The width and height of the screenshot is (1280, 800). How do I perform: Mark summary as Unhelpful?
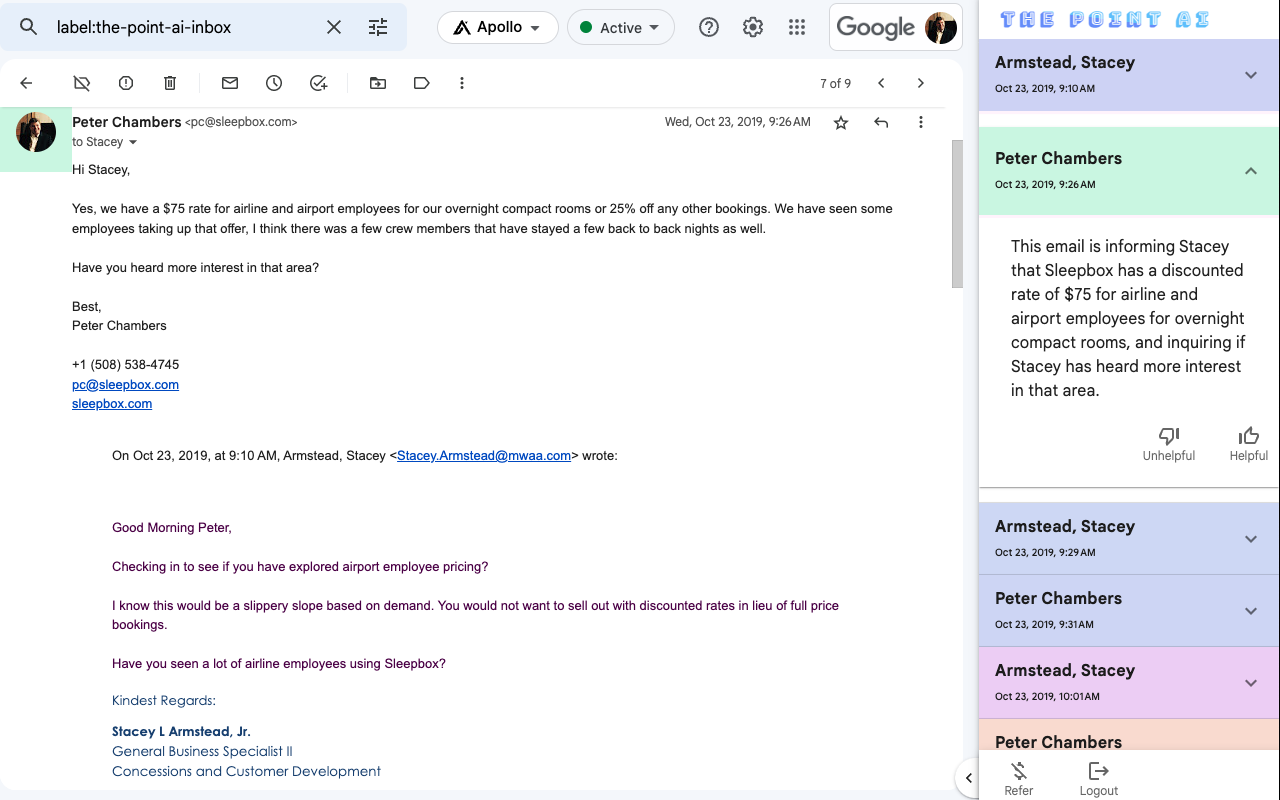(1168, 444)
